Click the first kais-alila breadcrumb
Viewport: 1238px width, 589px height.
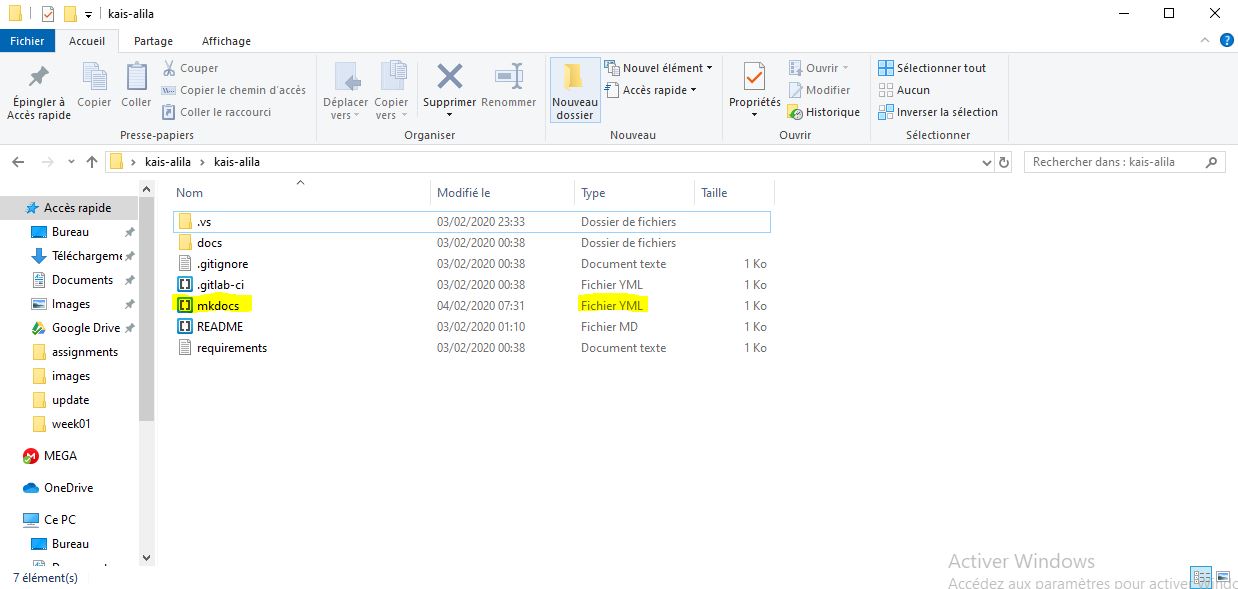pyautogui.click(x=168, y=161)
